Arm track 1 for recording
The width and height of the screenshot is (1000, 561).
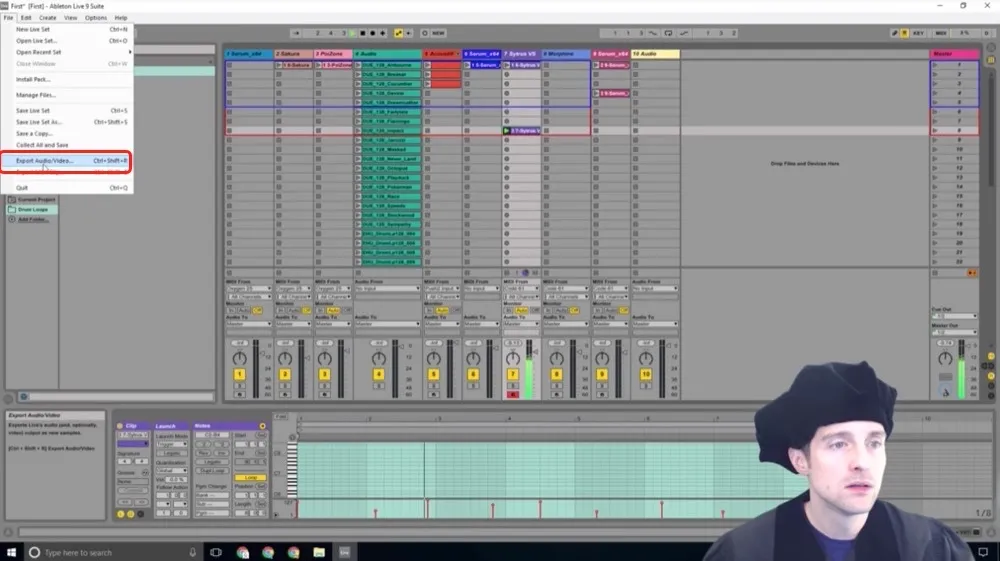pyautogui.click(x=239, y=395)
